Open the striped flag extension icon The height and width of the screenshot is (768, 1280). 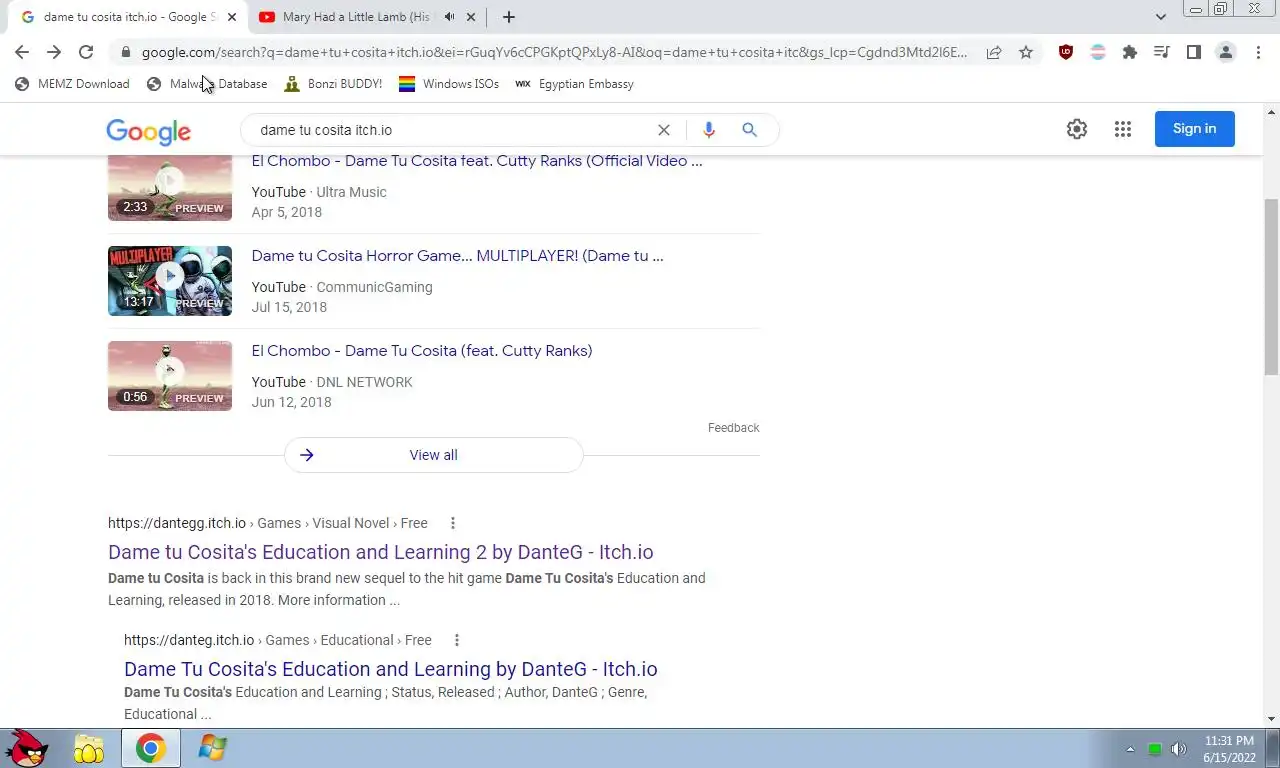[x=1098, y=52]
